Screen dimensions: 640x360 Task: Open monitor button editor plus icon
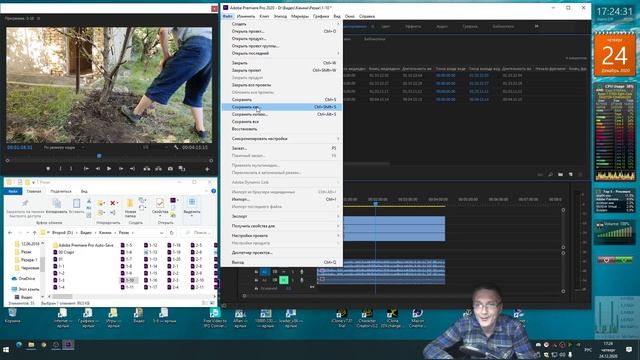pyautogui.click(x=207, y=169)
